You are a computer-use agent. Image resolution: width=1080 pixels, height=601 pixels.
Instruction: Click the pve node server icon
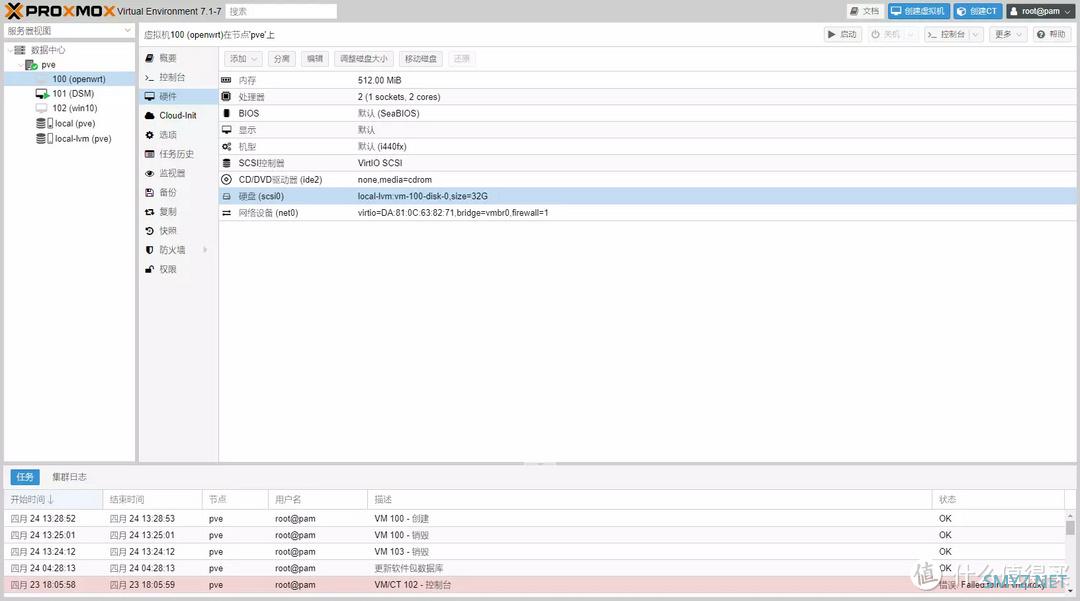(x=31, y=65)
